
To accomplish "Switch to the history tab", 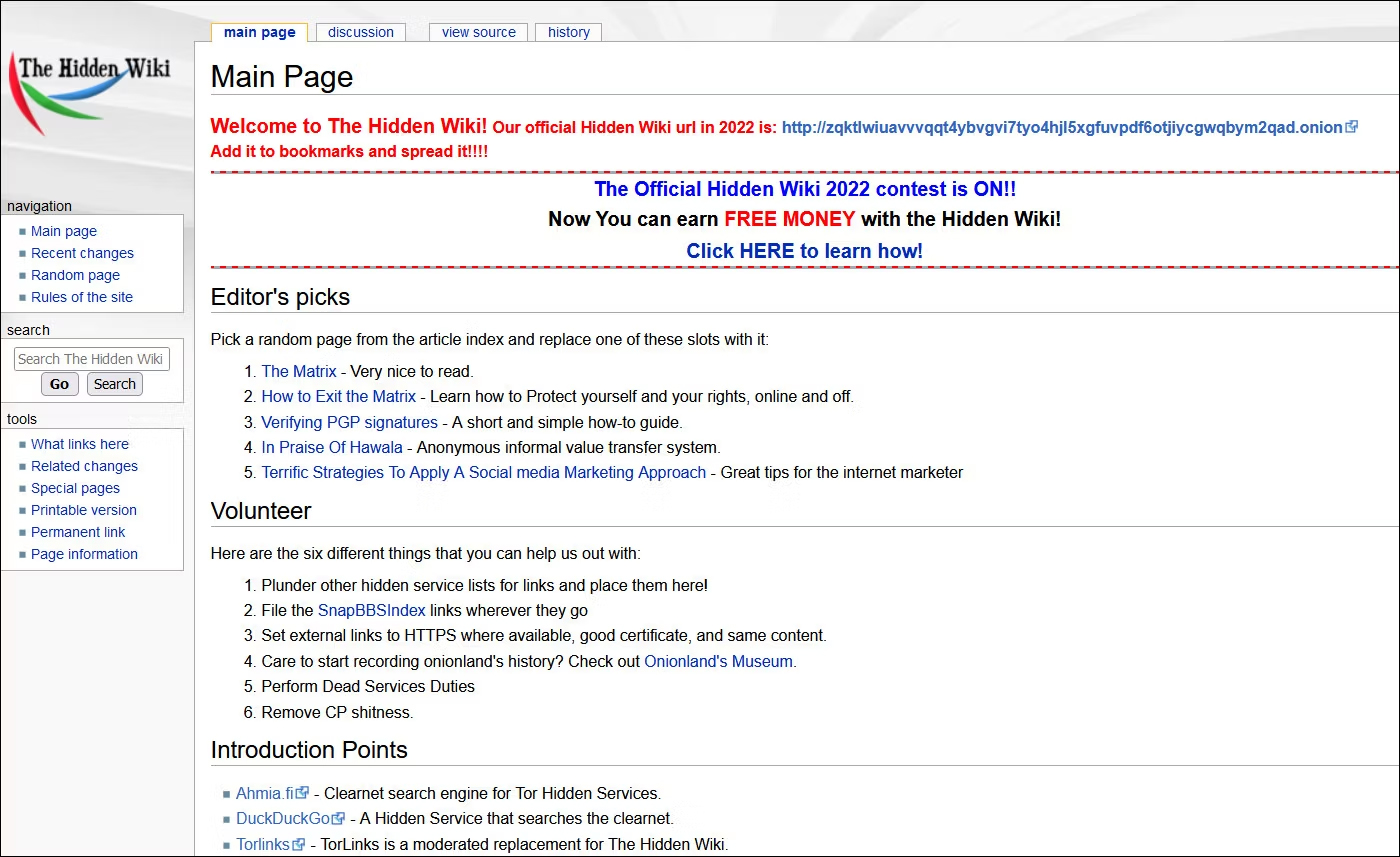I will (x=568, y=32).
